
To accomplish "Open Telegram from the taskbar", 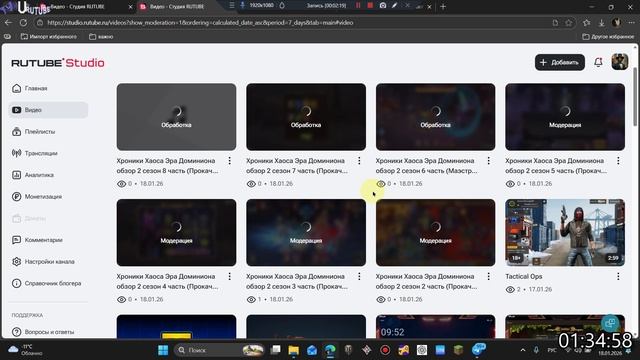I will 478,349.
